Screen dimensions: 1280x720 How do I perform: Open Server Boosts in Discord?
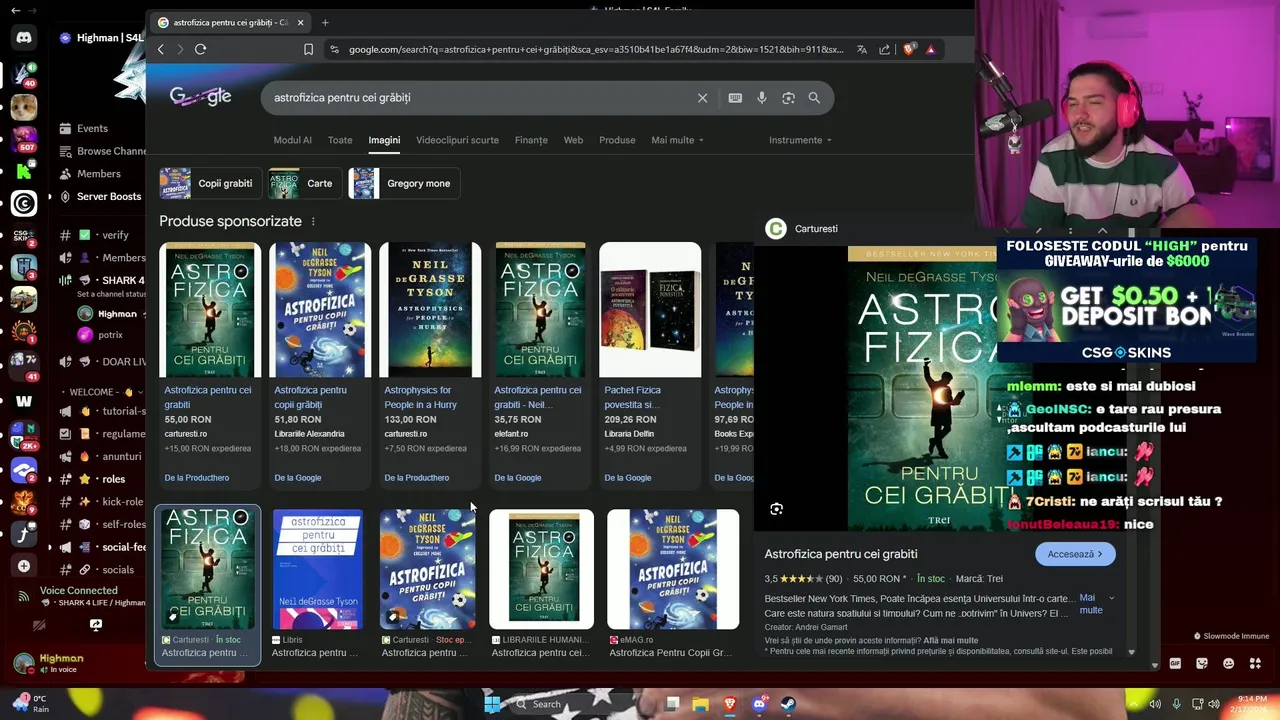coord(100,196)
